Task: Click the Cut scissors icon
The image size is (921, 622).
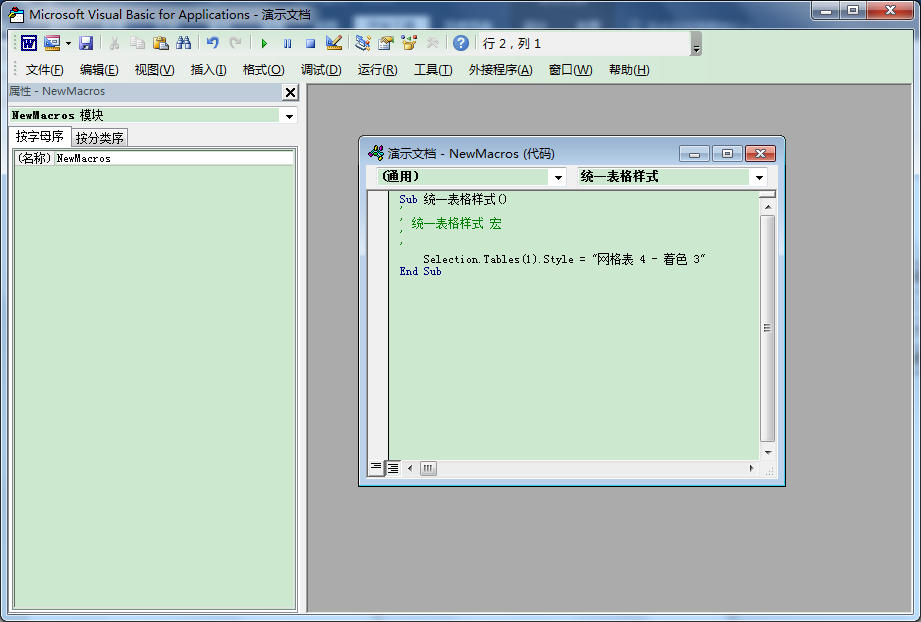Action: coord(115,43)
